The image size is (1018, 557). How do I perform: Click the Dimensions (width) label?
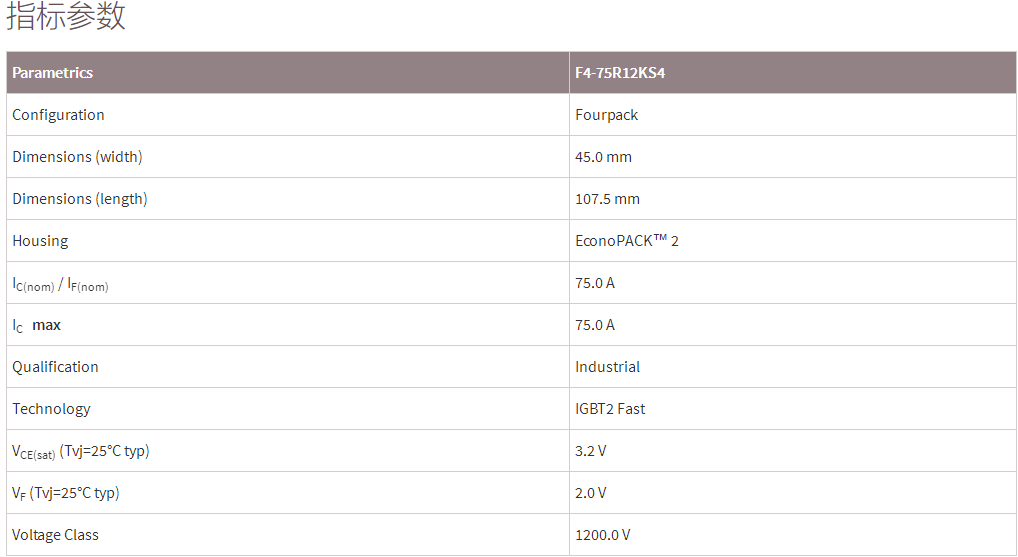[x=77, y=157]
